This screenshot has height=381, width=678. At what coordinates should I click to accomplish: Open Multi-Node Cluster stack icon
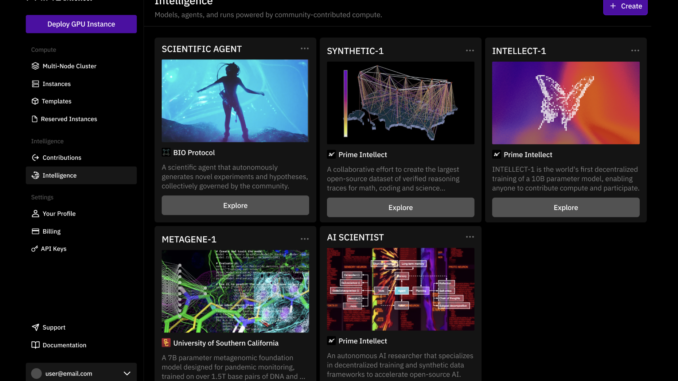[x=35, y=66]
